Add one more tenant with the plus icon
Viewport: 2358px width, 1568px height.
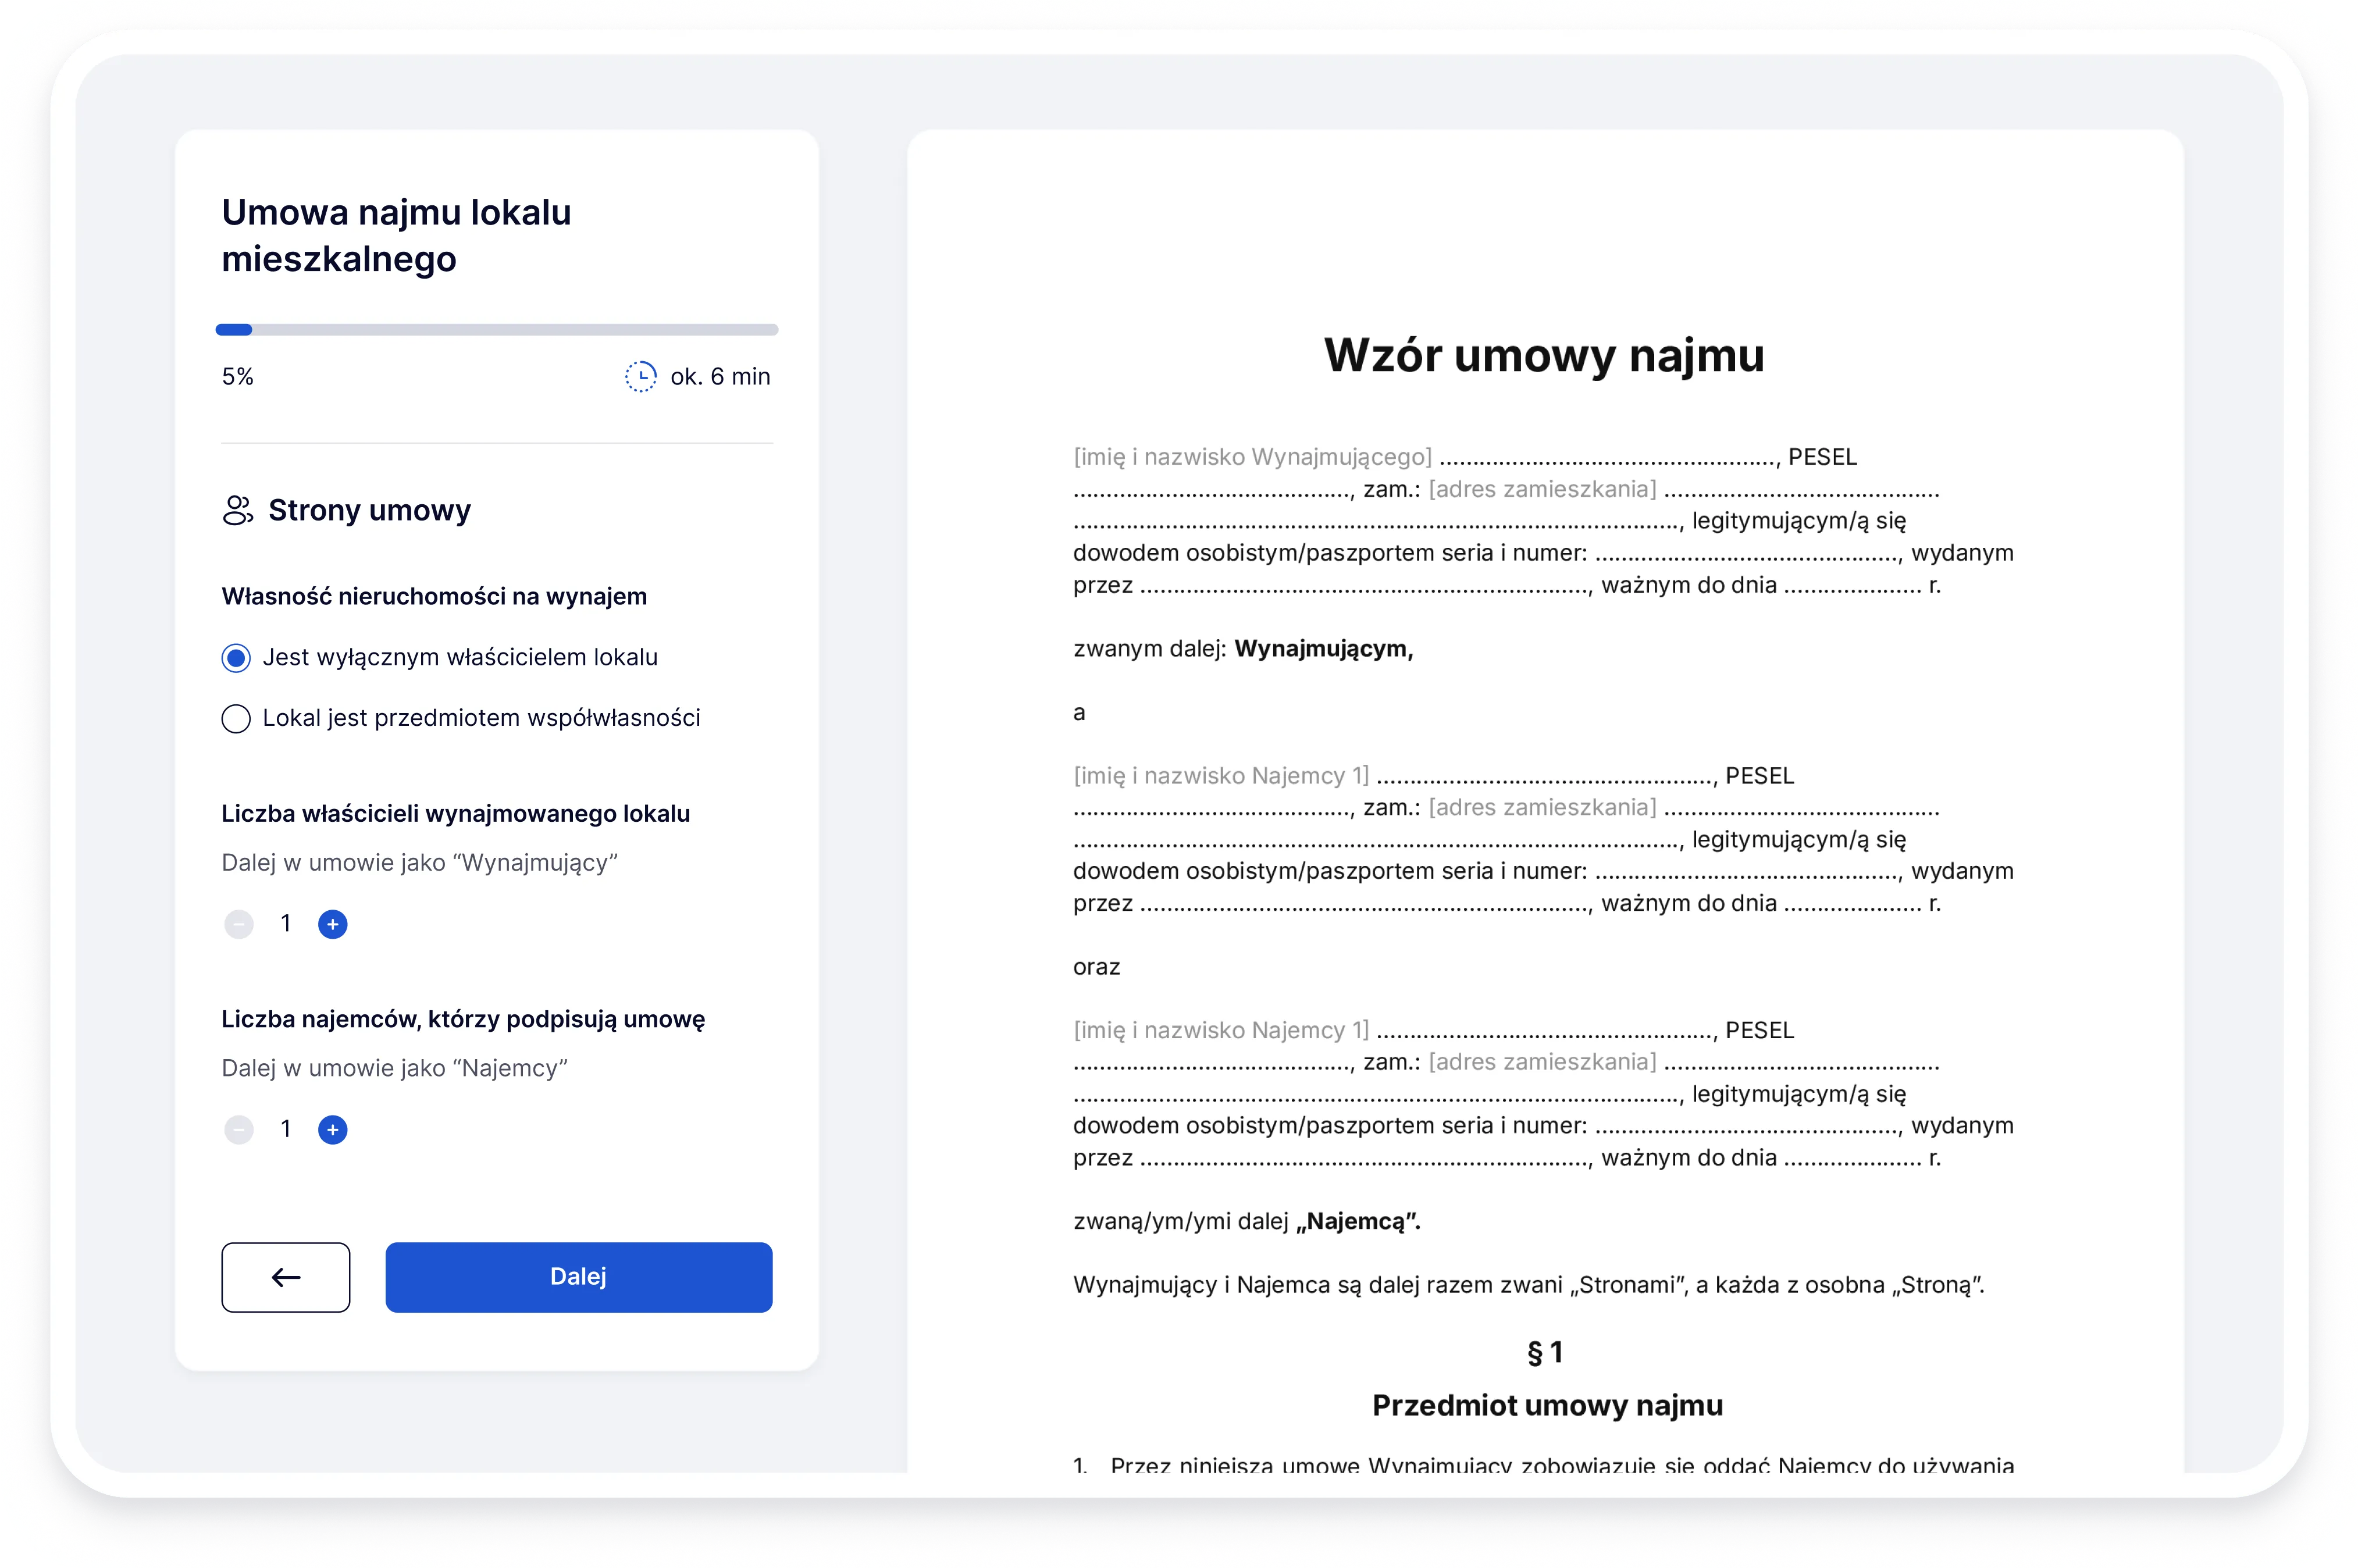[x=333, y=1130]
